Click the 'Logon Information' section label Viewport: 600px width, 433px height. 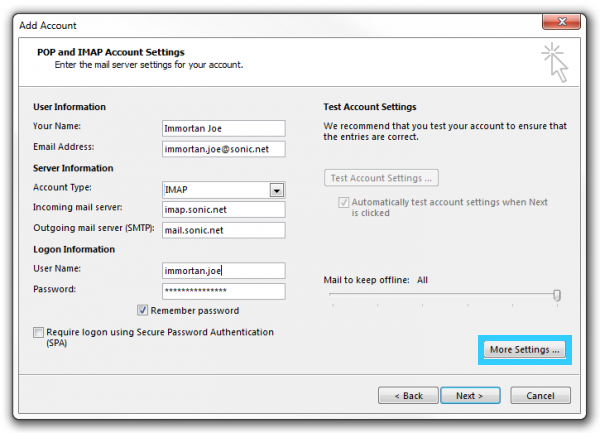pos(74,249)
